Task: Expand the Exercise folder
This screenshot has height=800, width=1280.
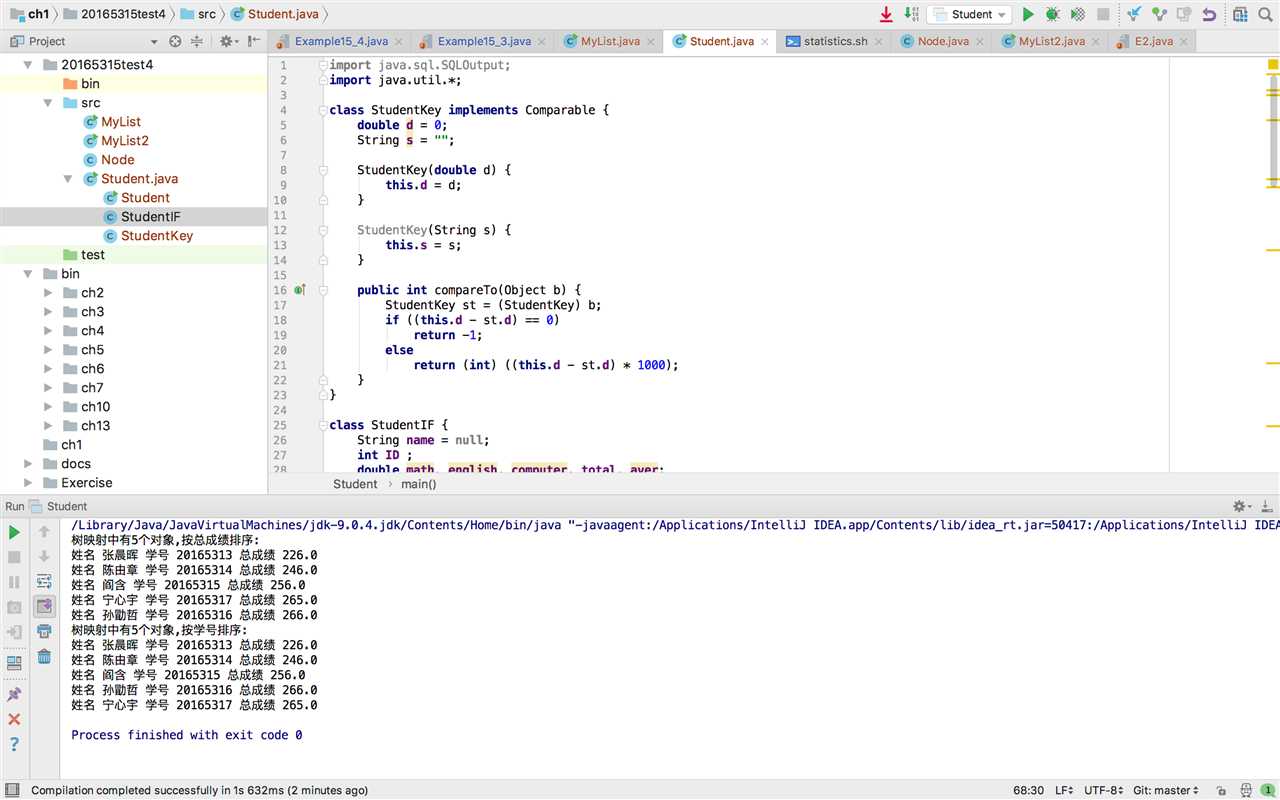Action: (29, 483)
